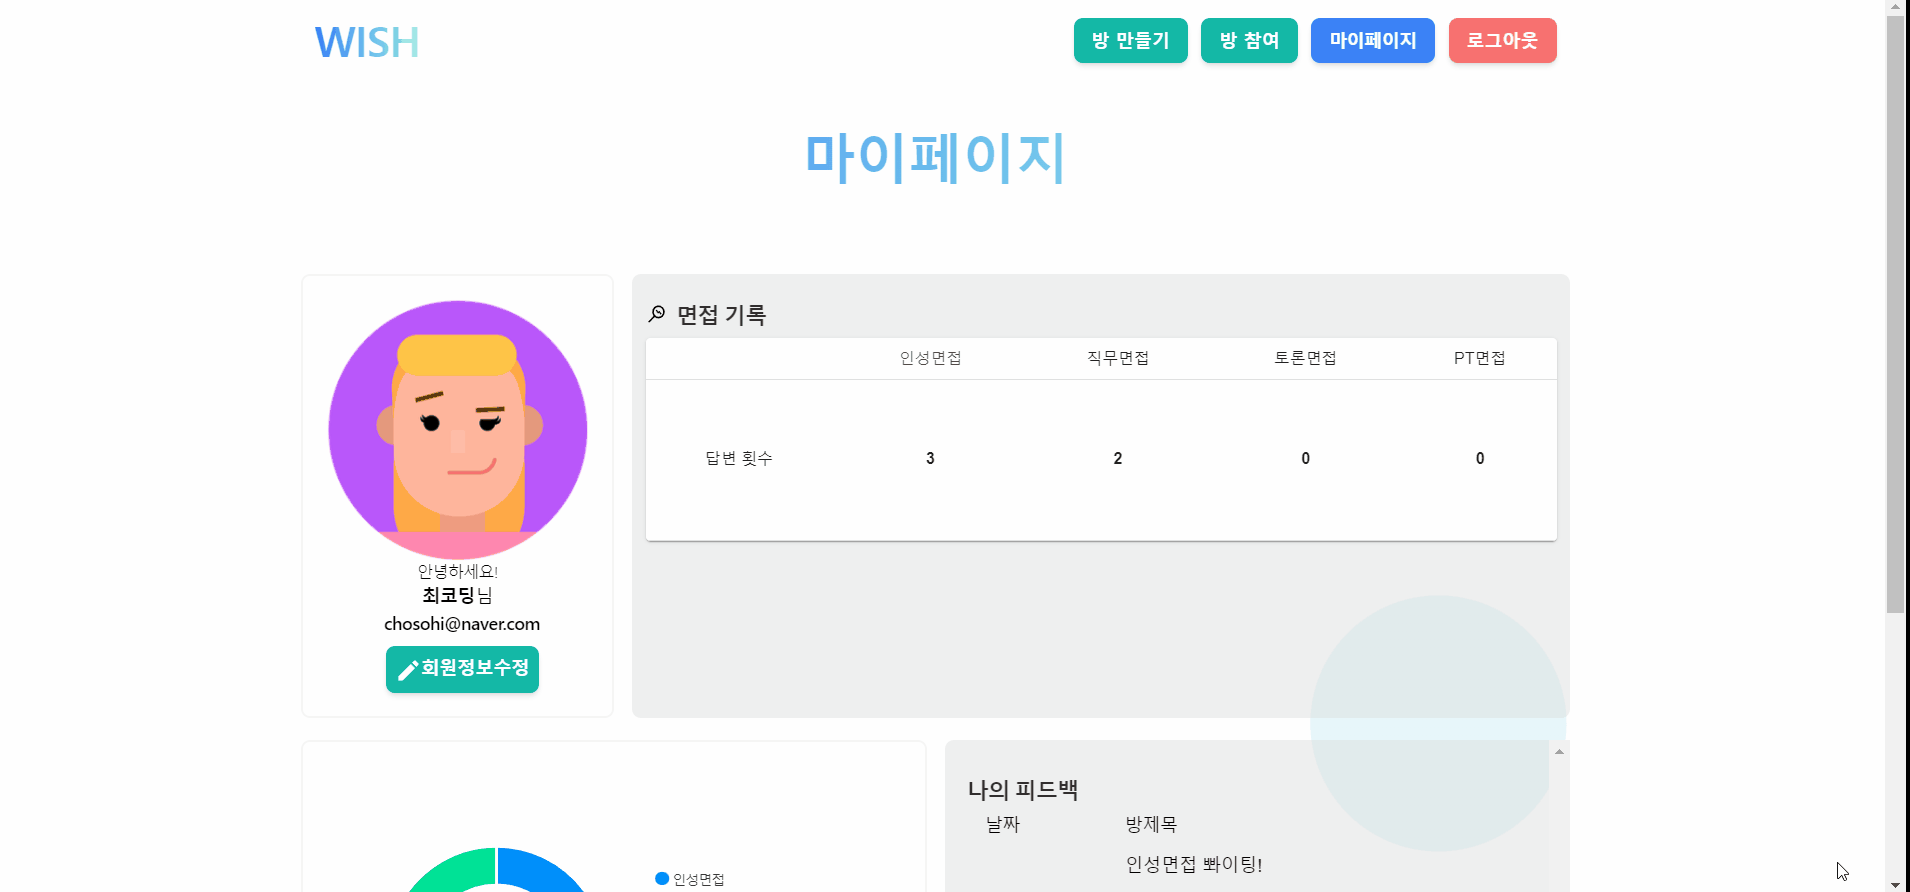Click the 면접 기록 heading

(722, 315)
